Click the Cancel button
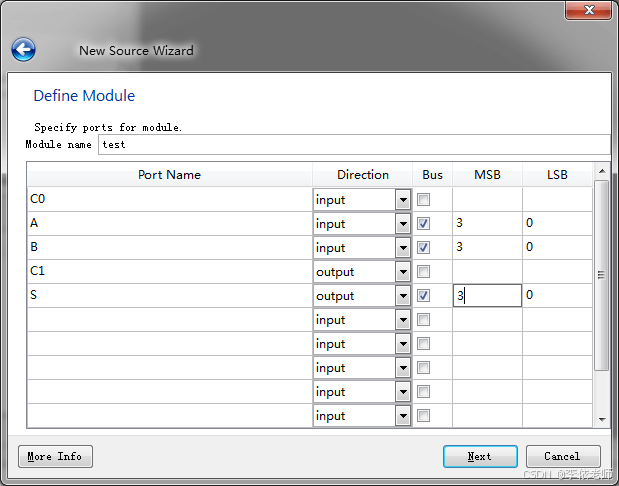Screen dimensions: 619x486 click(x=563, y=456)
